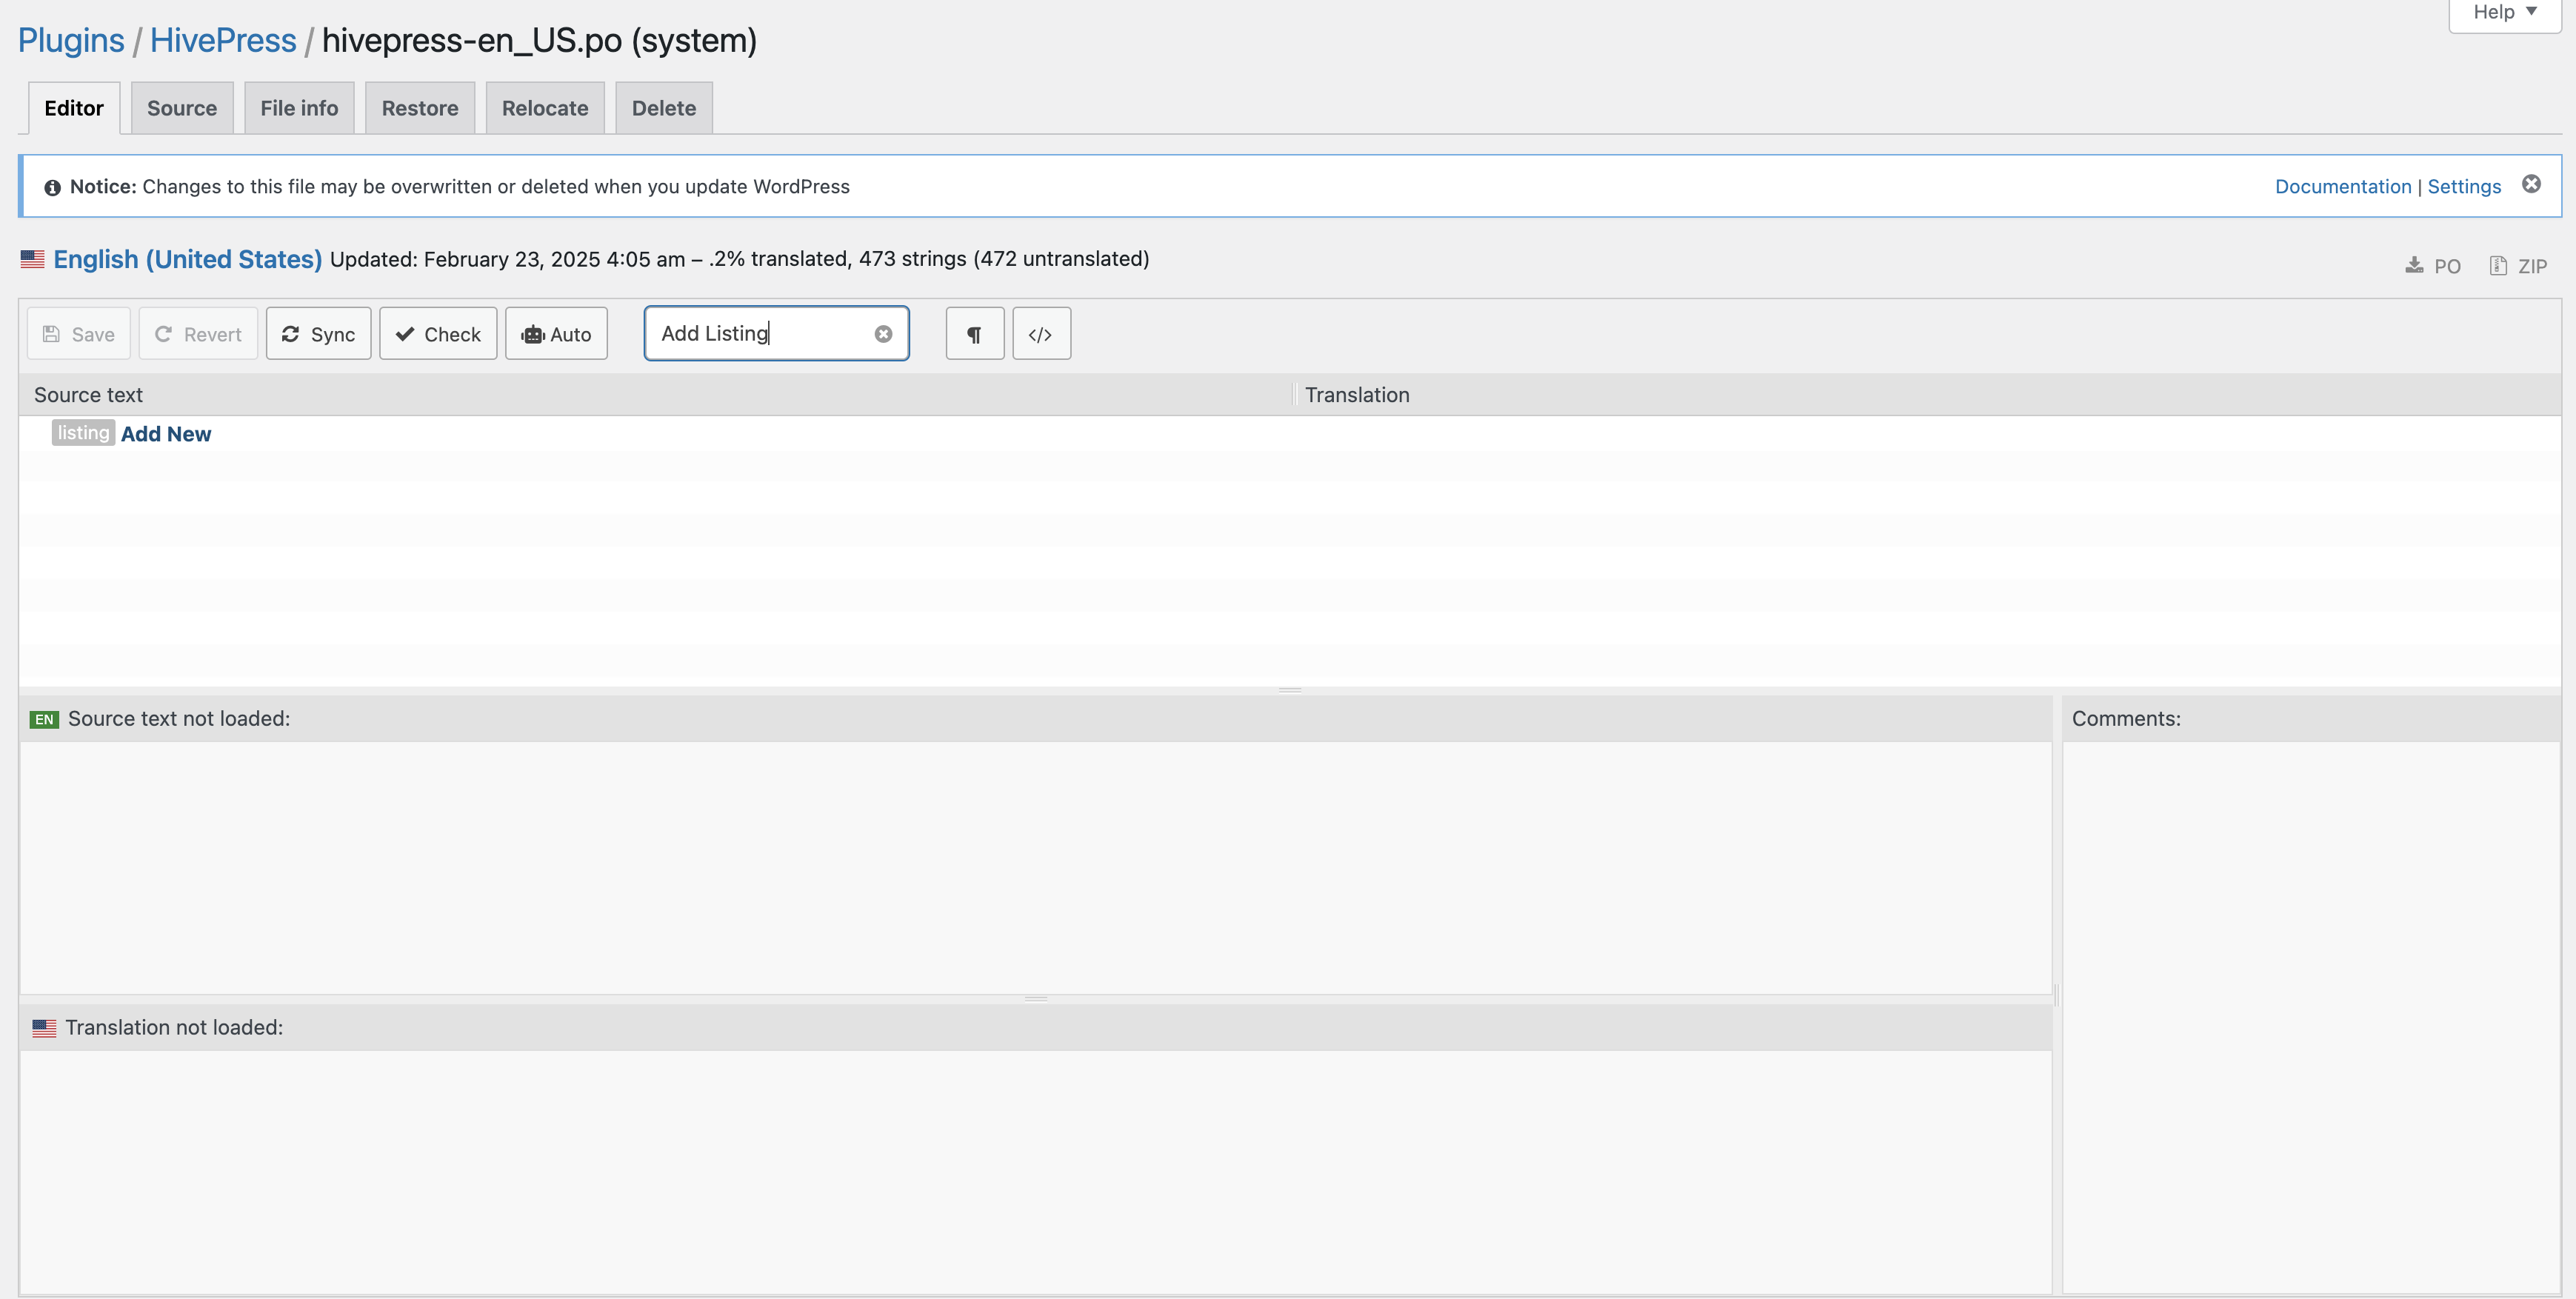Click the US flag beside English (United States)
Viewport: 2576px width, 1299px height.
tap(33, 259)
